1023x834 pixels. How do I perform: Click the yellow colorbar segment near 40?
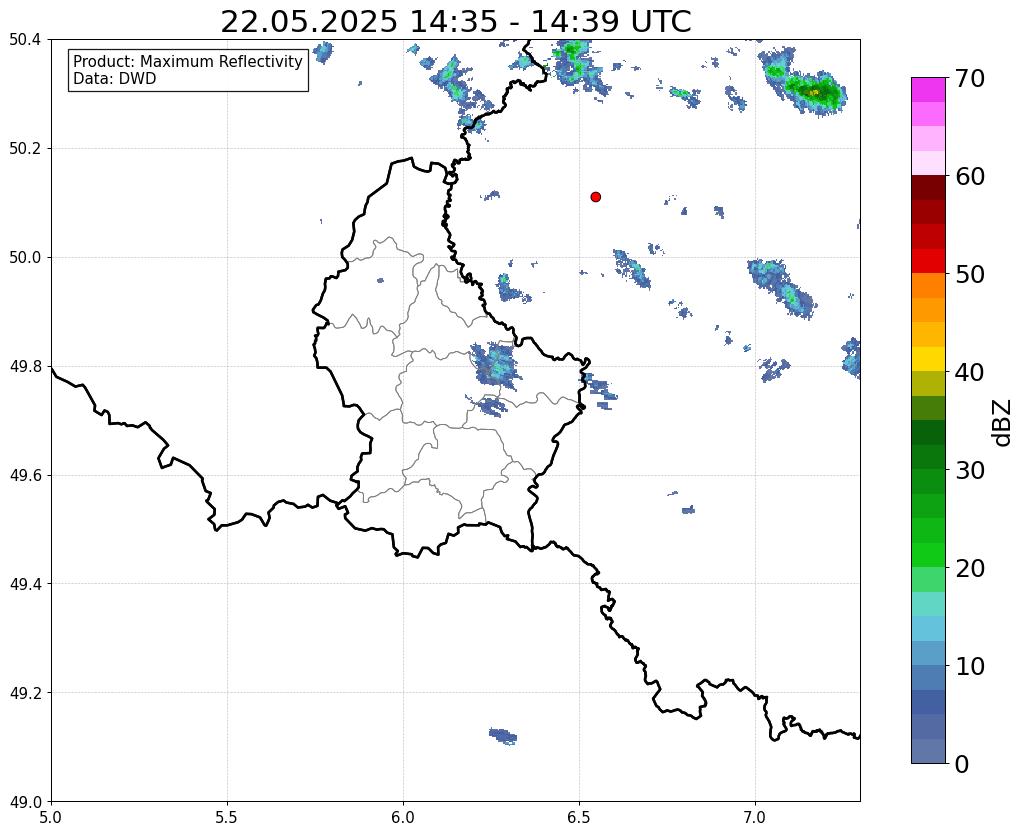928,359
